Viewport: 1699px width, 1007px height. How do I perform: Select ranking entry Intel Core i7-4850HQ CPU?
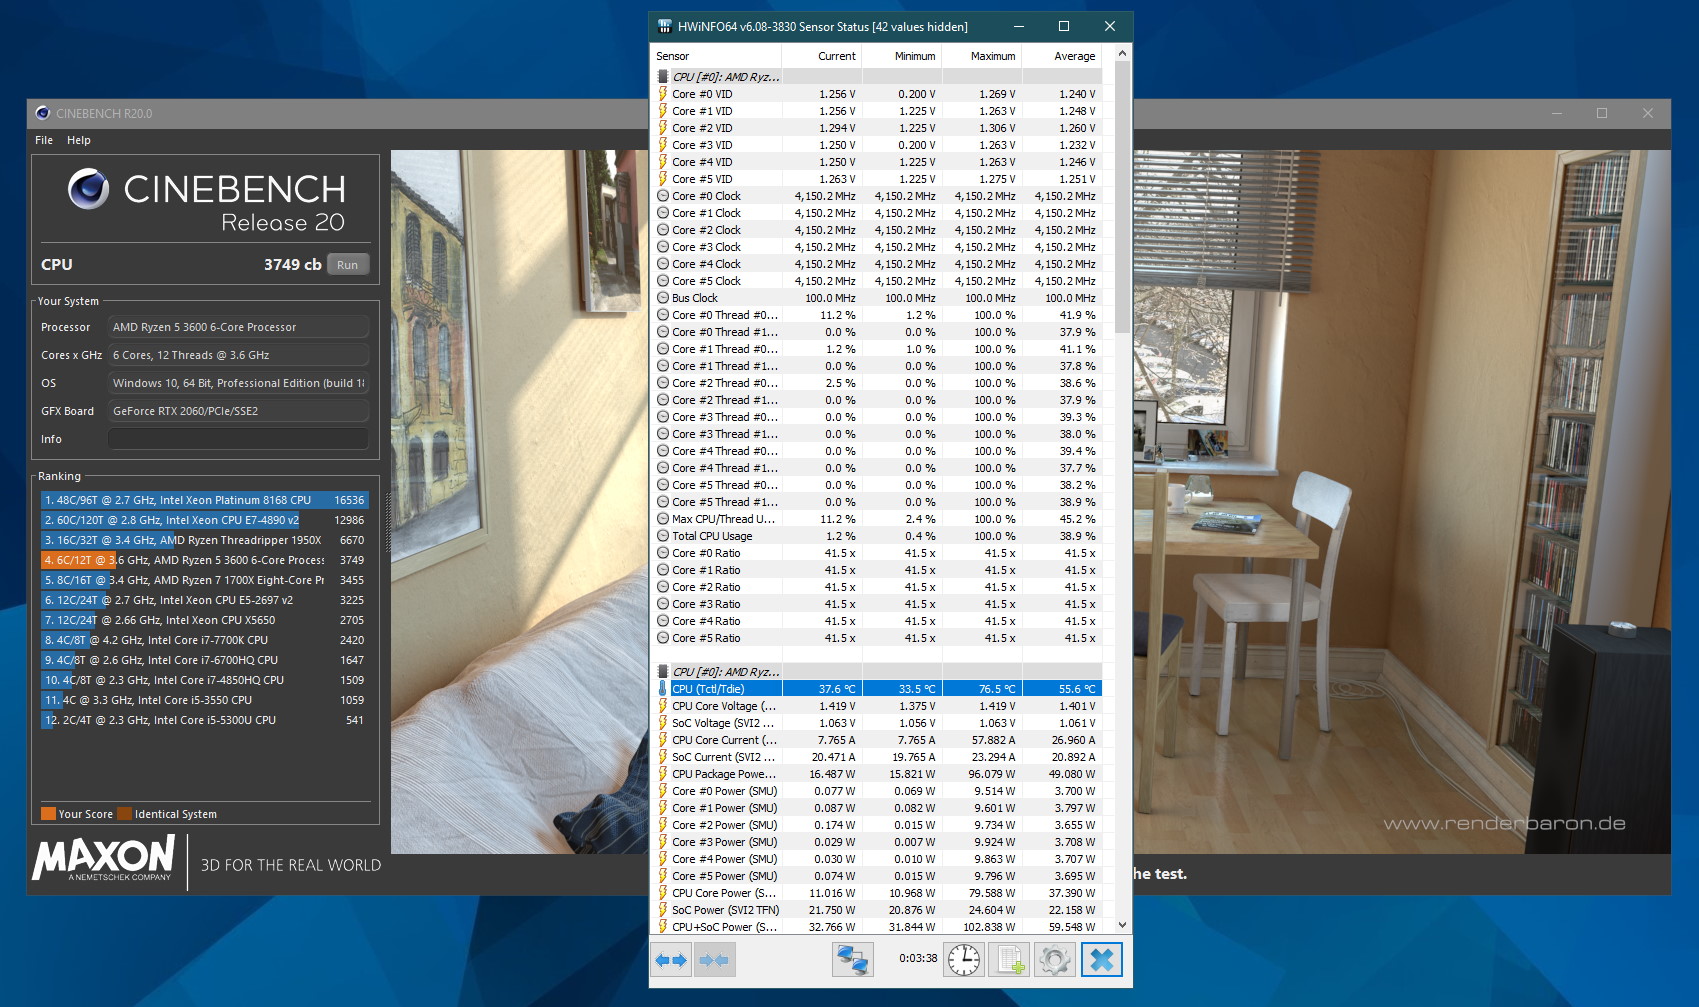tap(204, 680)
